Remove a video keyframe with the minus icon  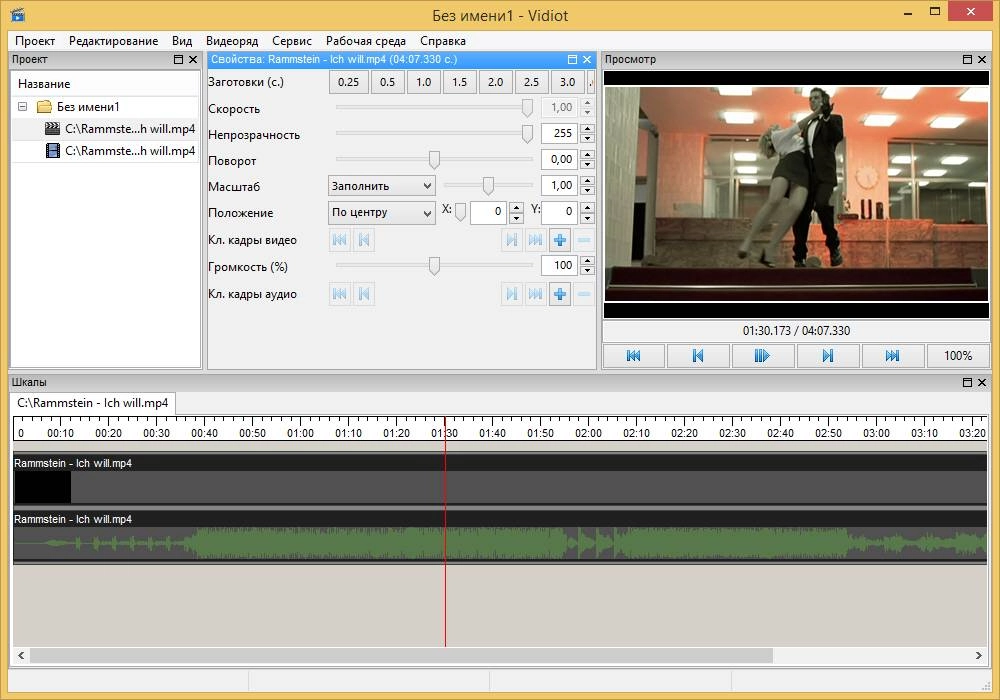(584, 240)
